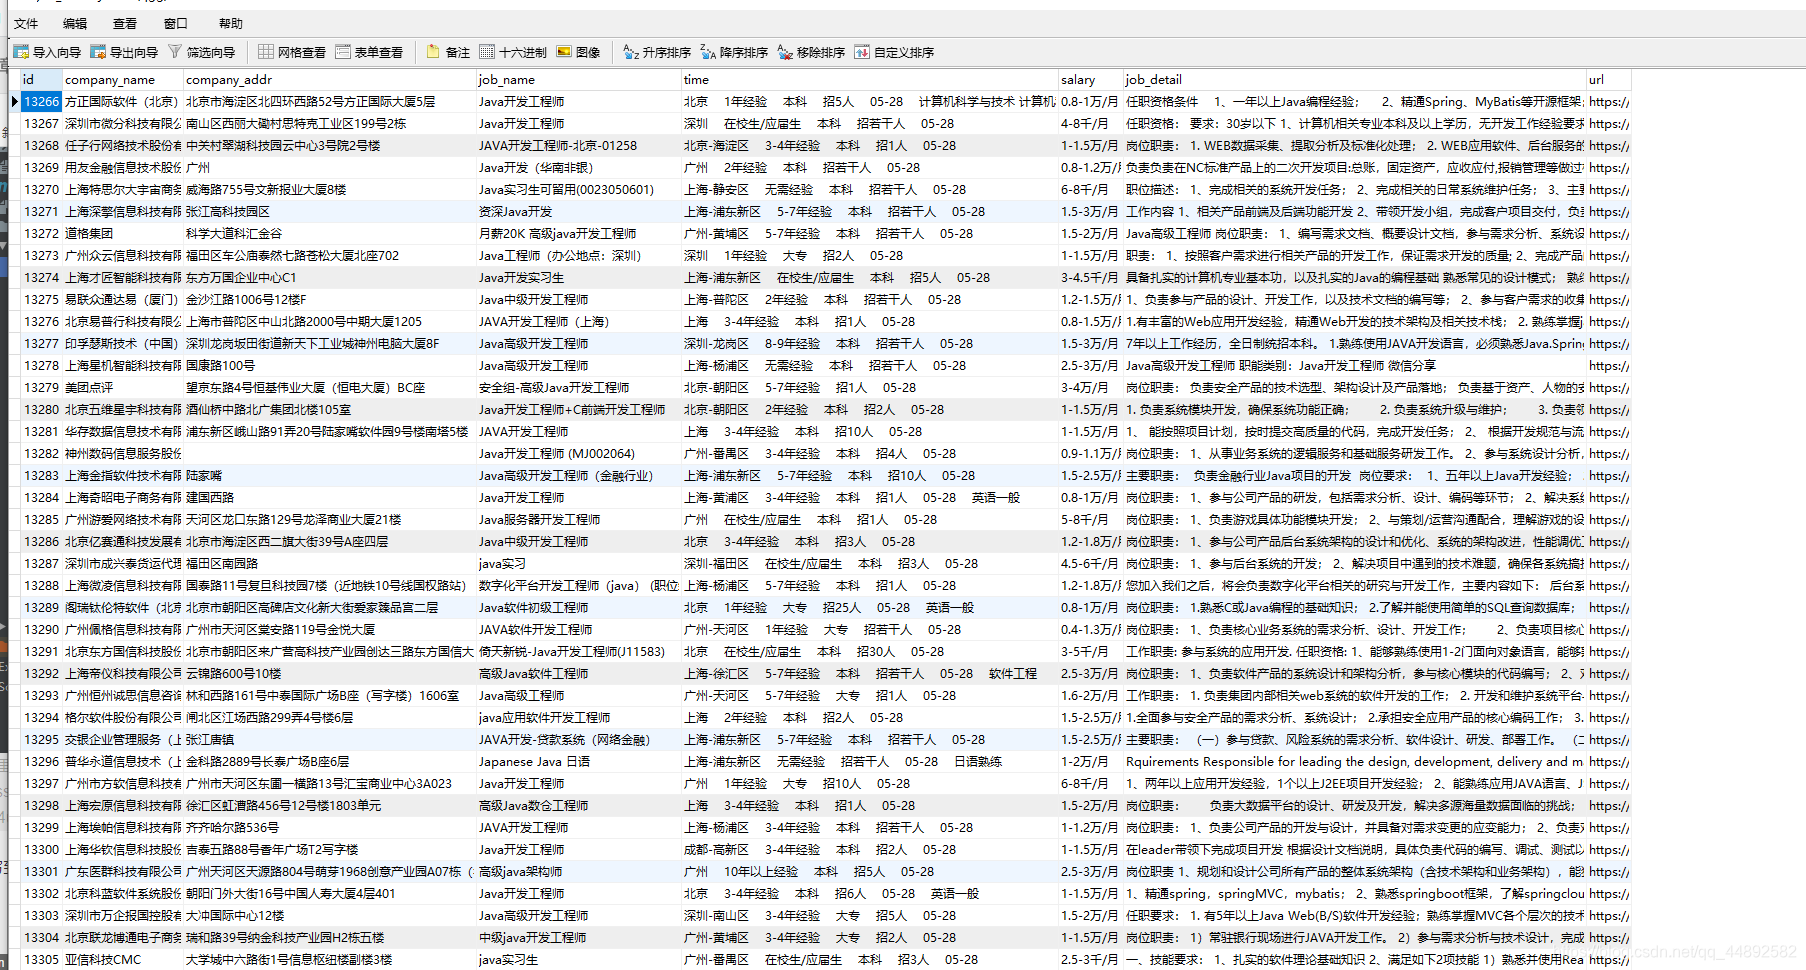Screen dimensions: 1806x970
Task: Click address cell 张江高科技园区
Action: pos(329,211)
